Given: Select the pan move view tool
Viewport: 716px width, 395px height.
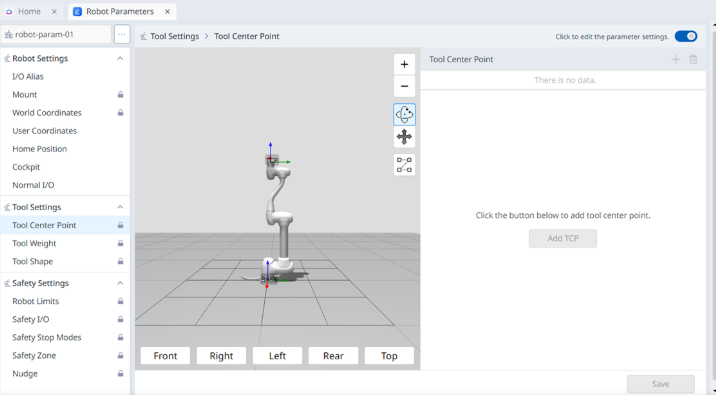Looking at the screenshot, I should pos(404,137).
